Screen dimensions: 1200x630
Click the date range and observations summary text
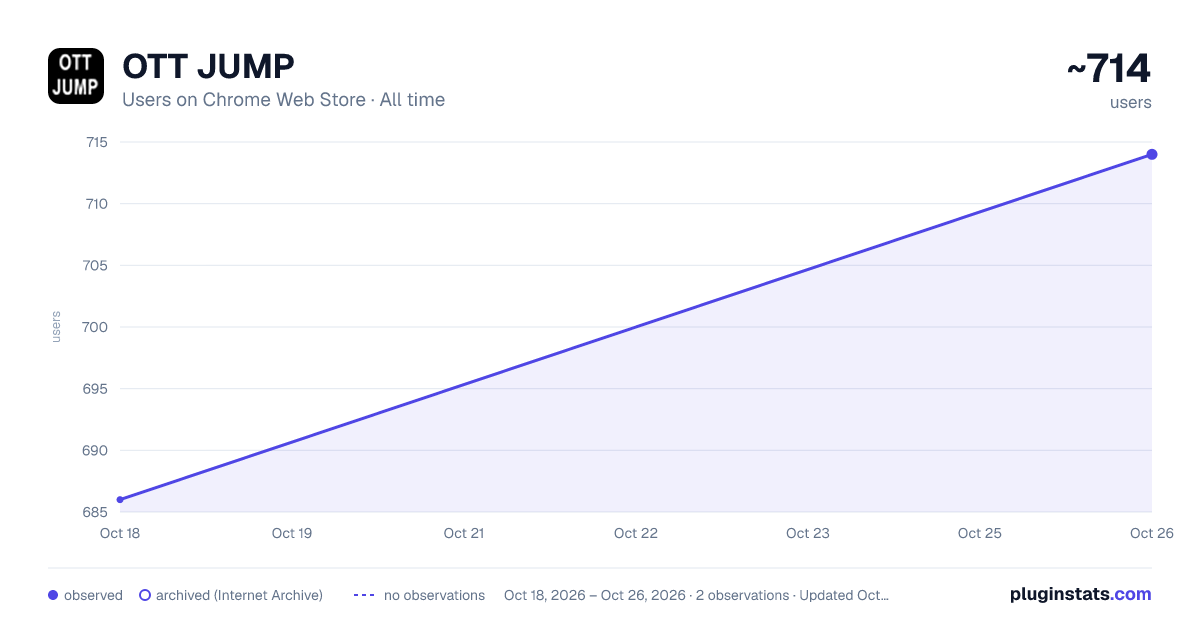click(x=696, y=595)
